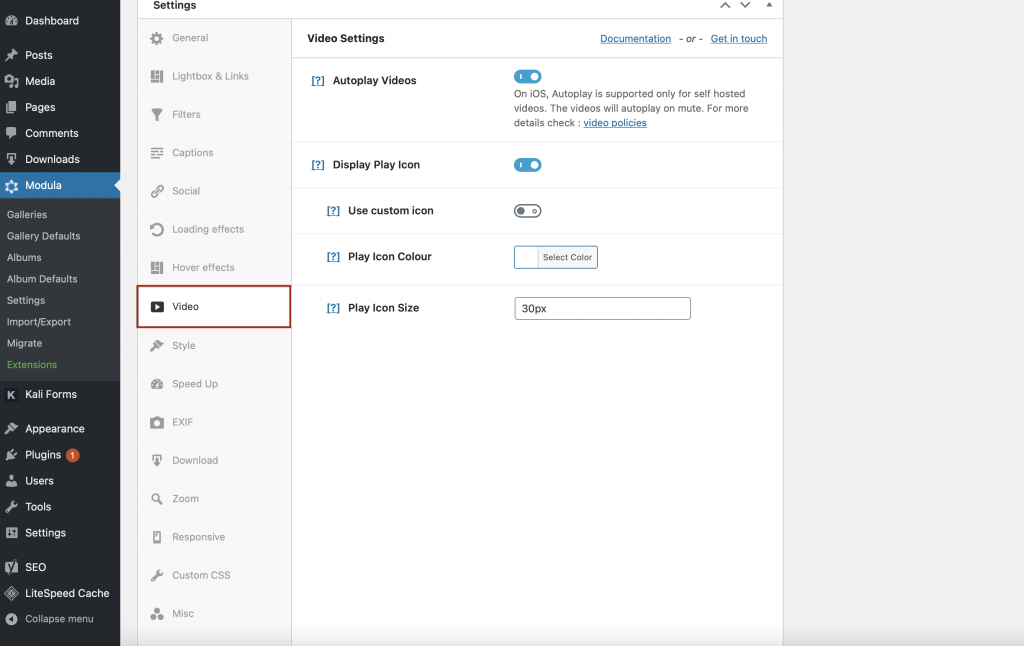The image size is (1024, 646).
Task: Click the Zoom magnifier icon
Action: tap(157, 499)
